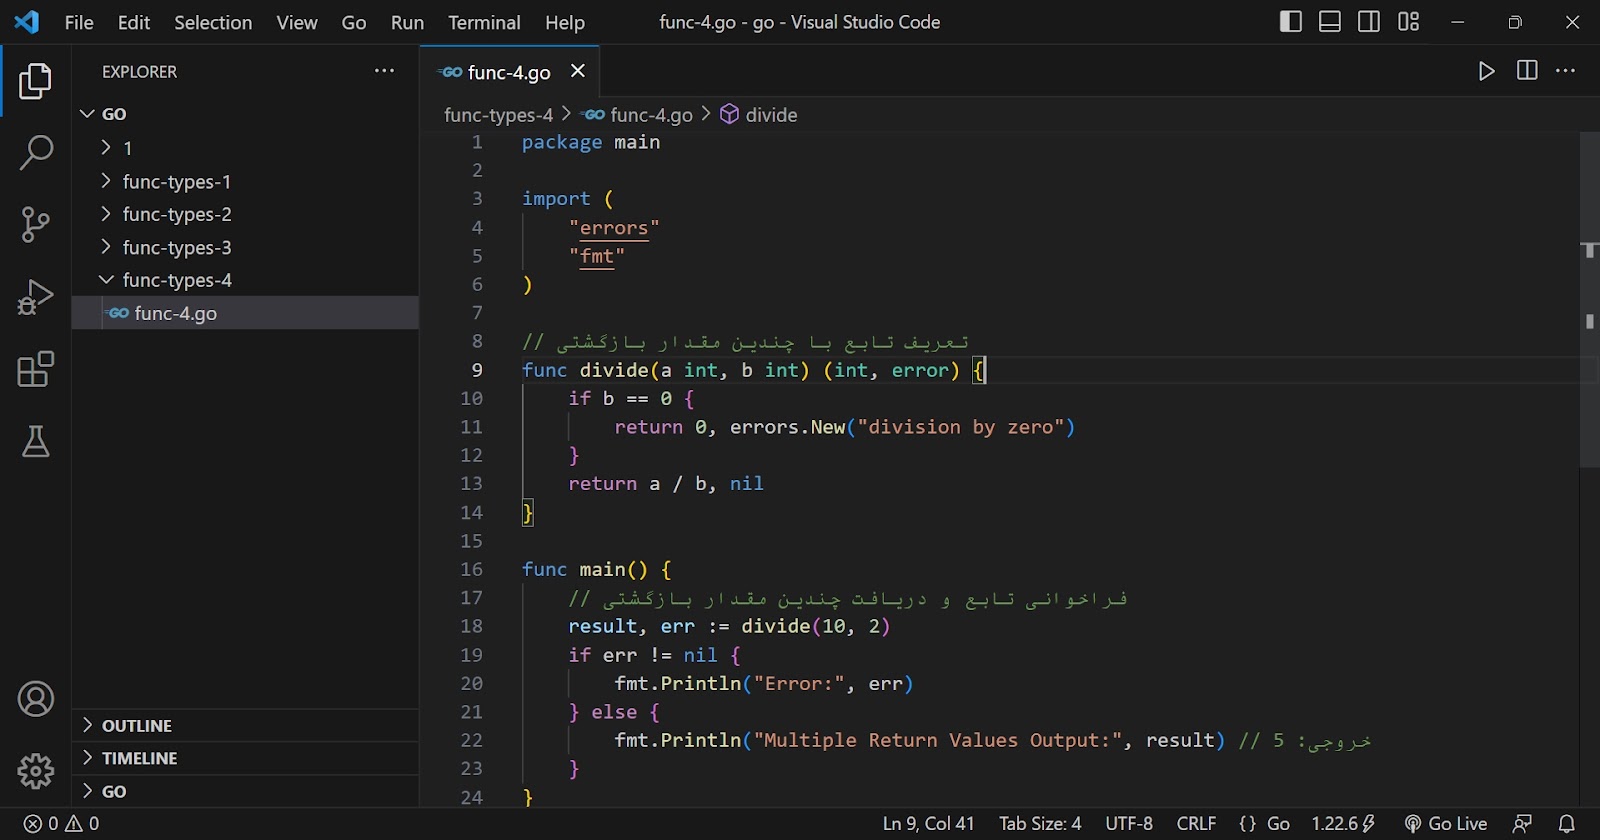Select Go language mode in status bar
This screenshot has height=840, width=1600.
coord(1278,824)
